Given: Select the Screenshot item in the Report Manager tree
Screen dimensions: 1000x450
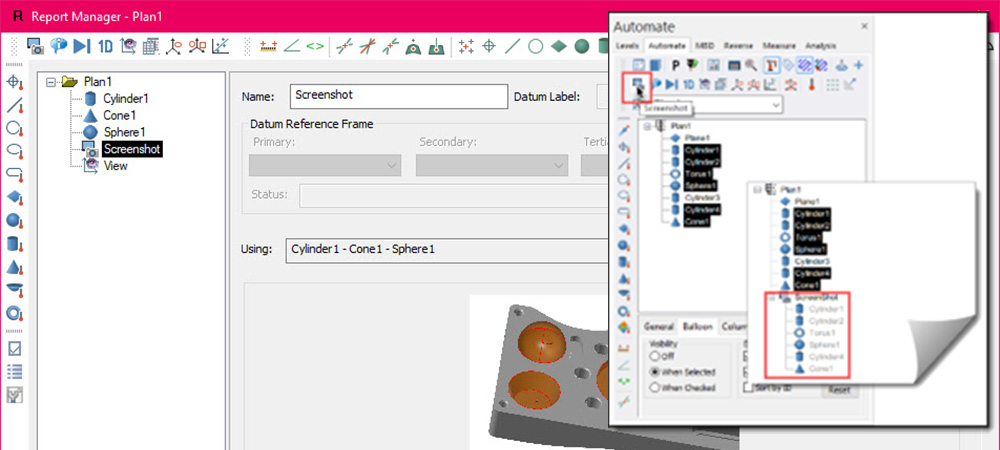Looking at the screenshot, I should [x=131, y=149].
